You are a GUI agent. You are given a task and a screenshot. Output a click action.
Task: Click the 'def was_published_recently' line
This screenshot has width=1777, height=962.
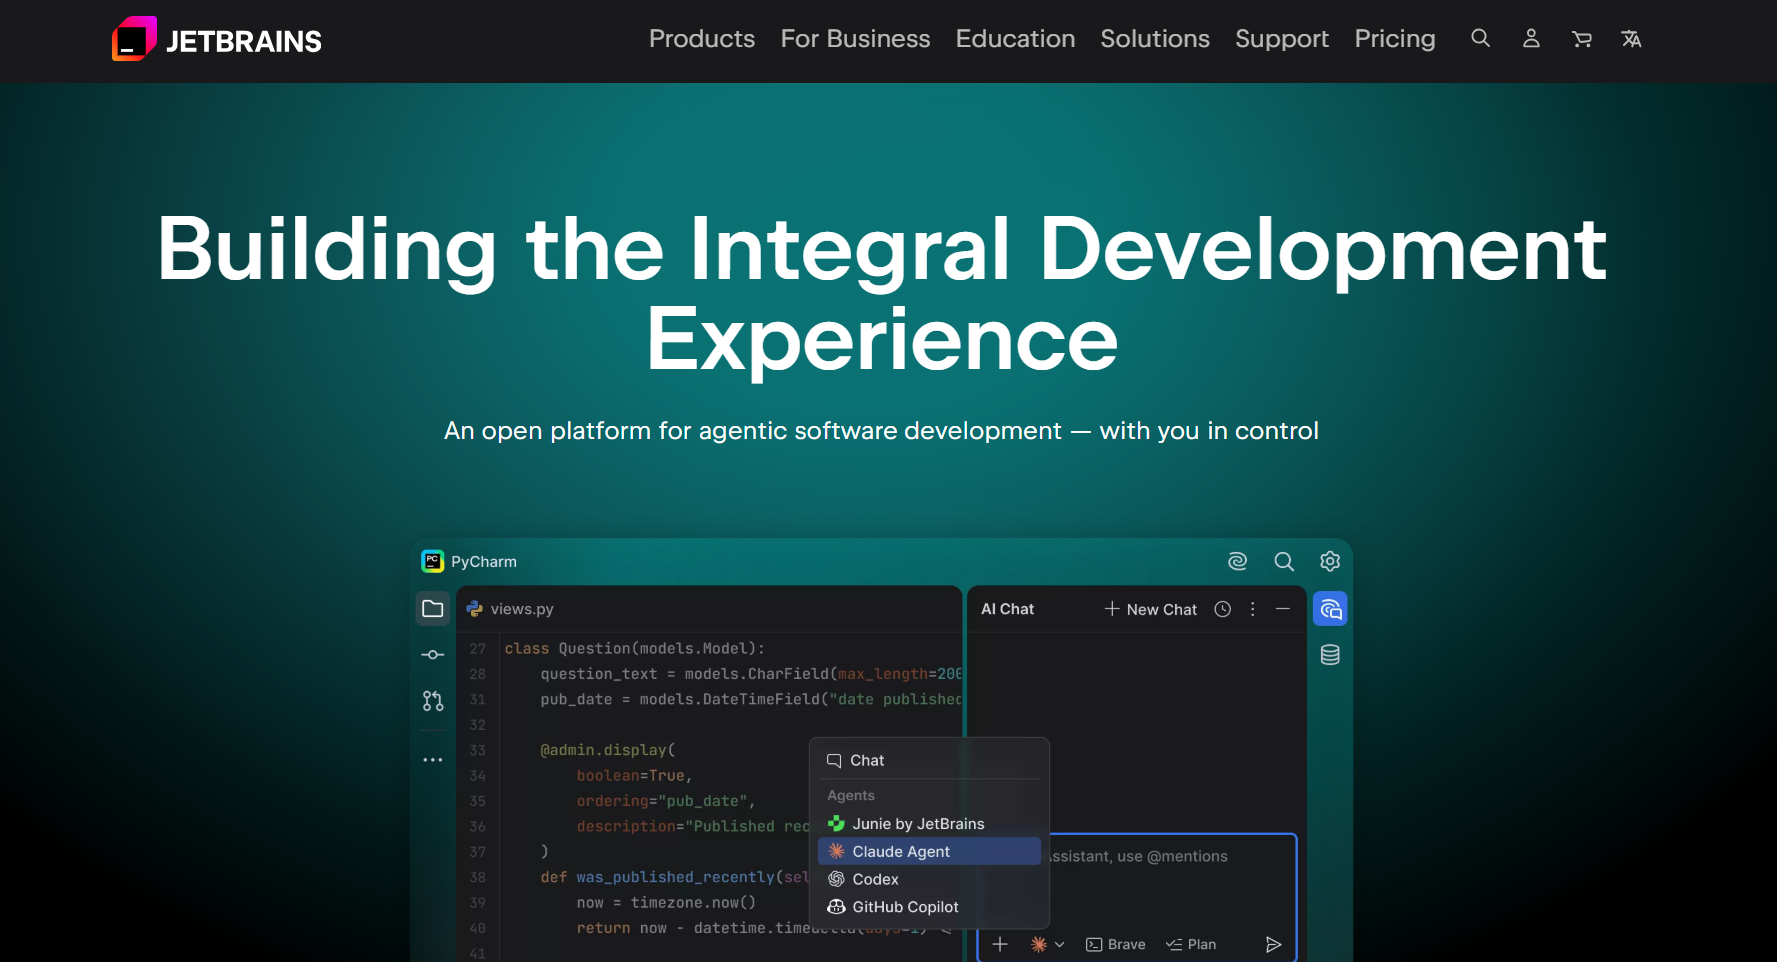pyautogui.click(x=675, y=877)
